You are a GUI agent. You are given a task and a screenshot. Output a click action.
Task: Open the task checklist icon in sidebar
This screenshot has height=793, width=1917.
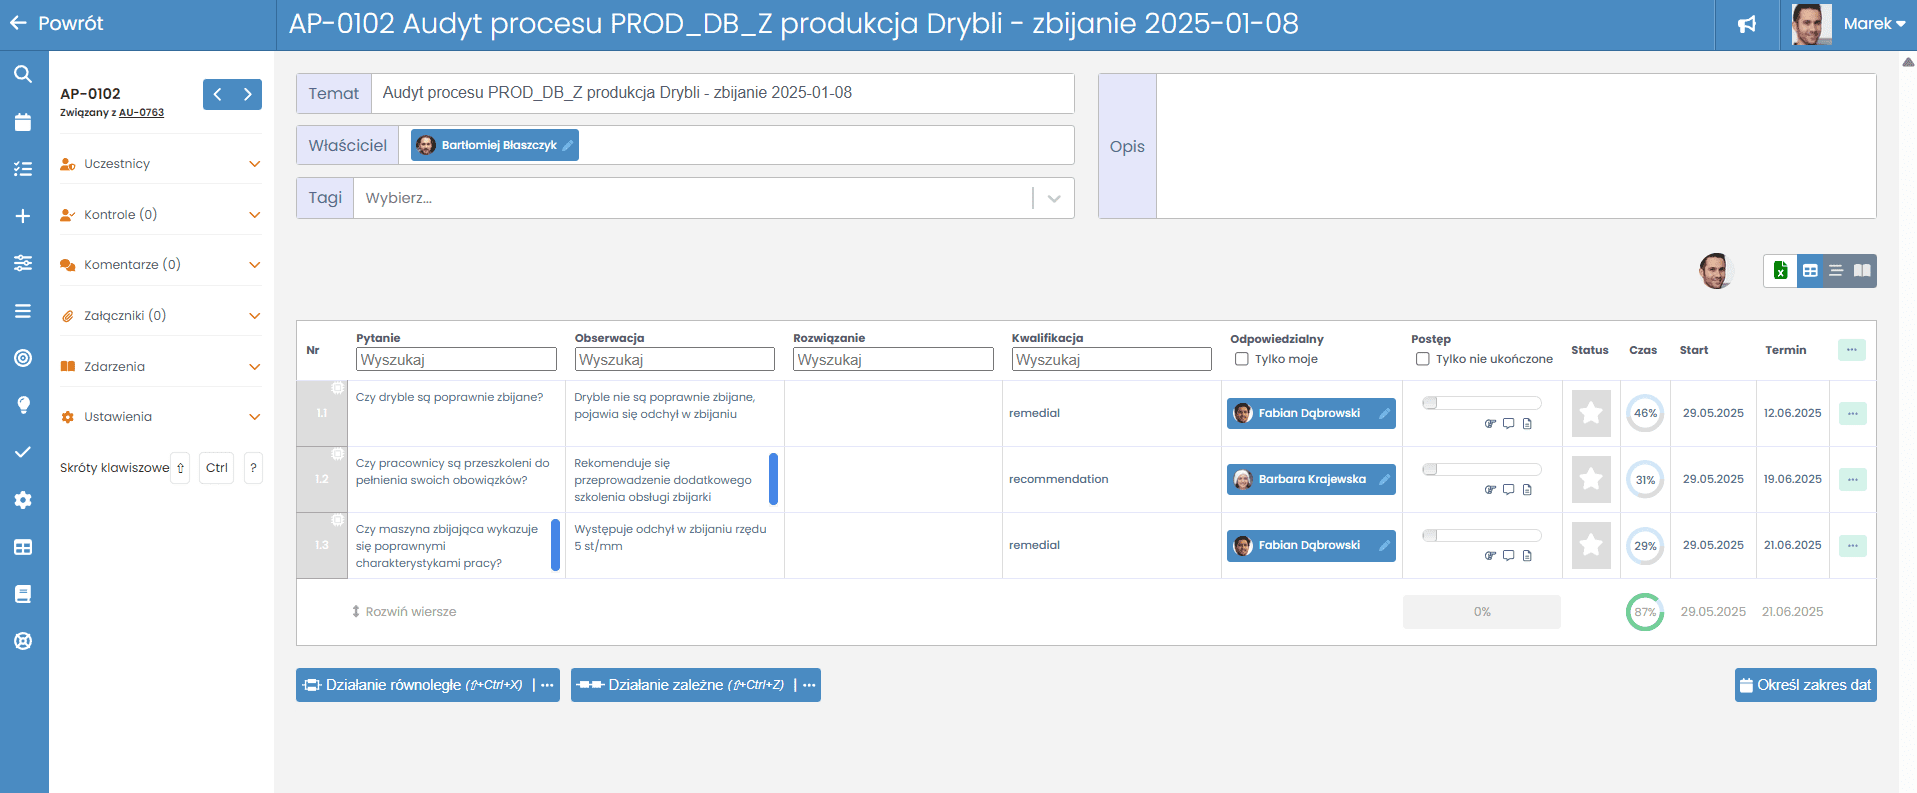tap(23, 169)
